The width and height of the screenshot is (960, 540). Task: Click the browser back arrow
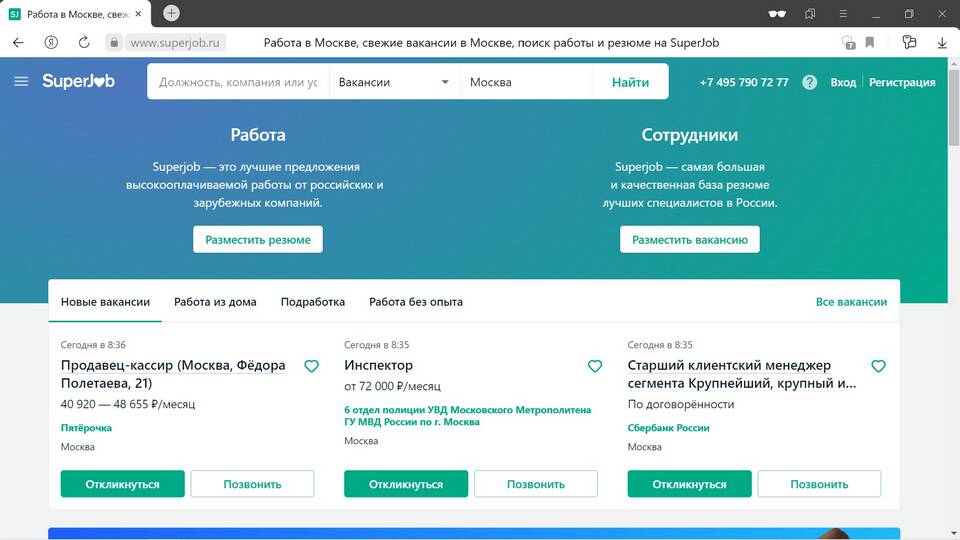(x=18, y=43)
